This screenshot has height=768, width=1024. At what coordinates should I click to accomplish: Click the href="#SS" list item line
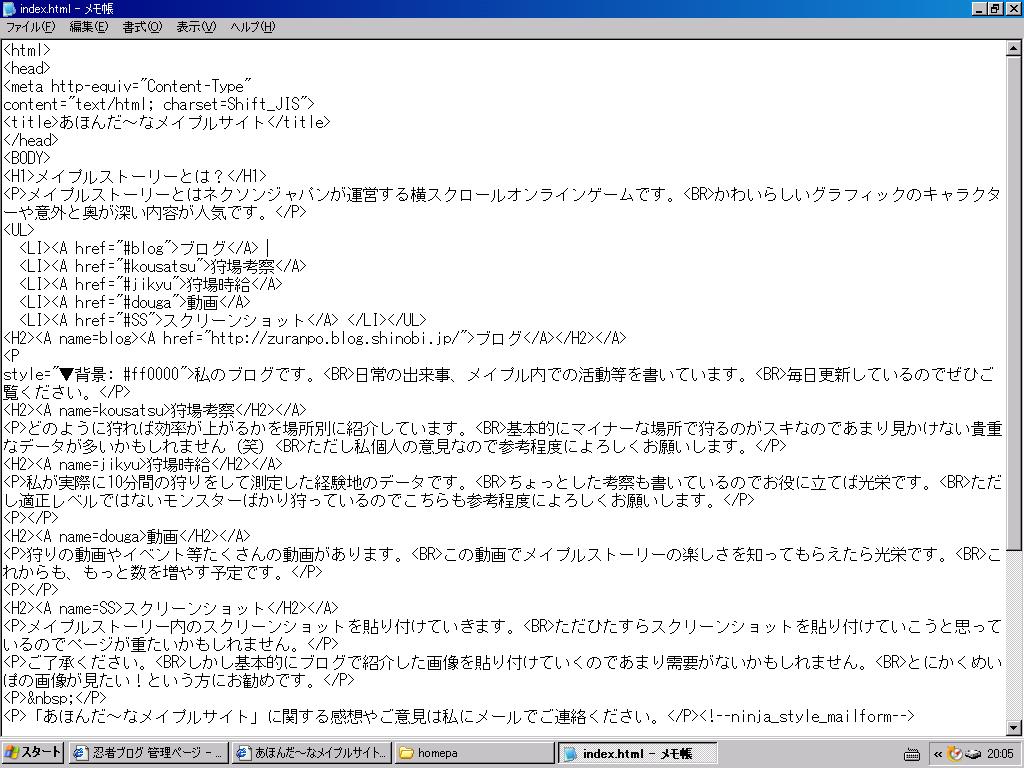click(223, 320)
